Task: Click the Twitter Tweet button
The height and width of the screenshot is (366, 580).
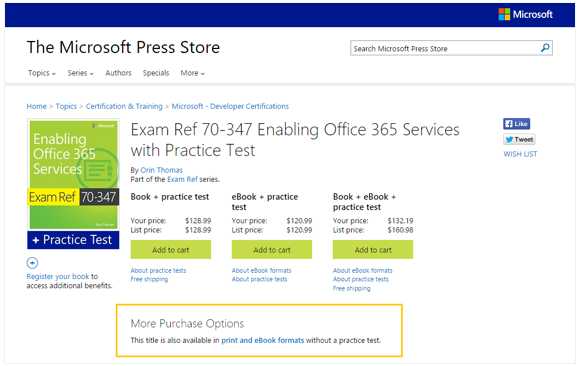Action: (519, 139)
